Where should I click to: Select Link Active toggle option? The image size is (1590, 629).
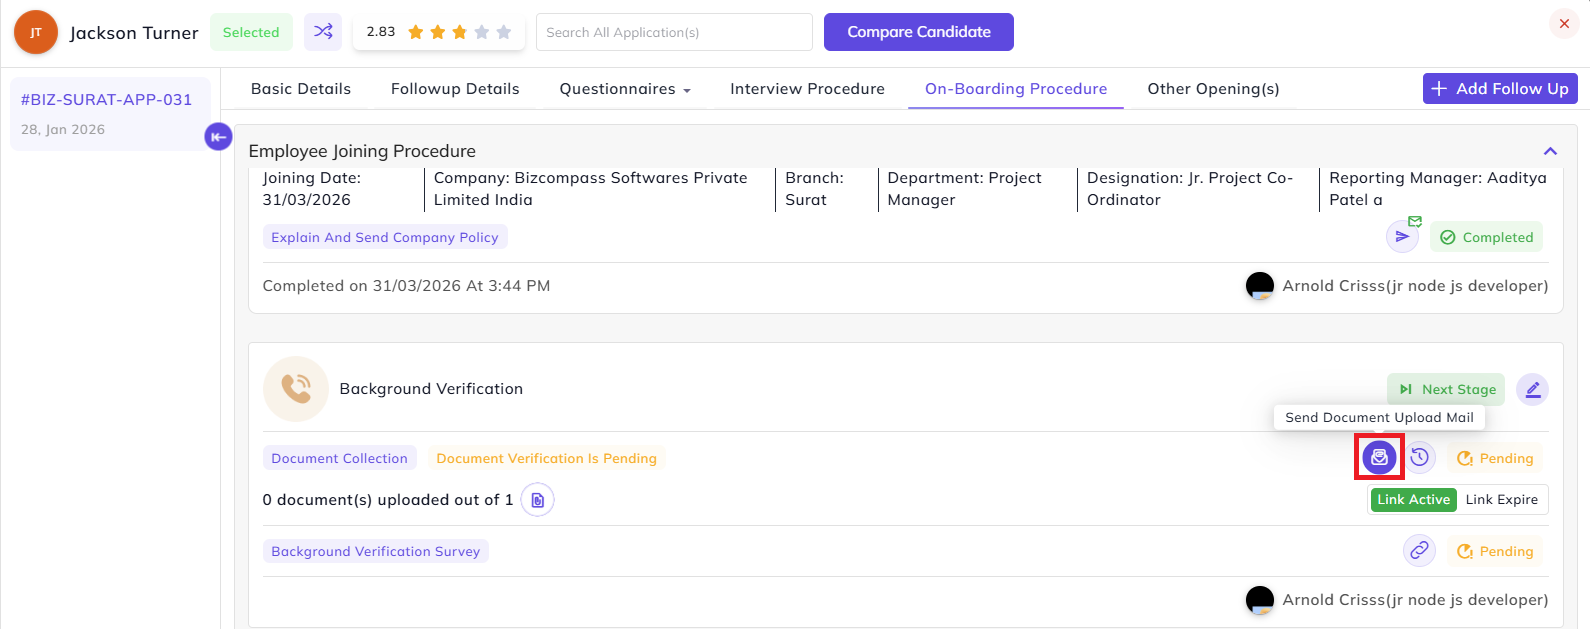coord(1413,500)
